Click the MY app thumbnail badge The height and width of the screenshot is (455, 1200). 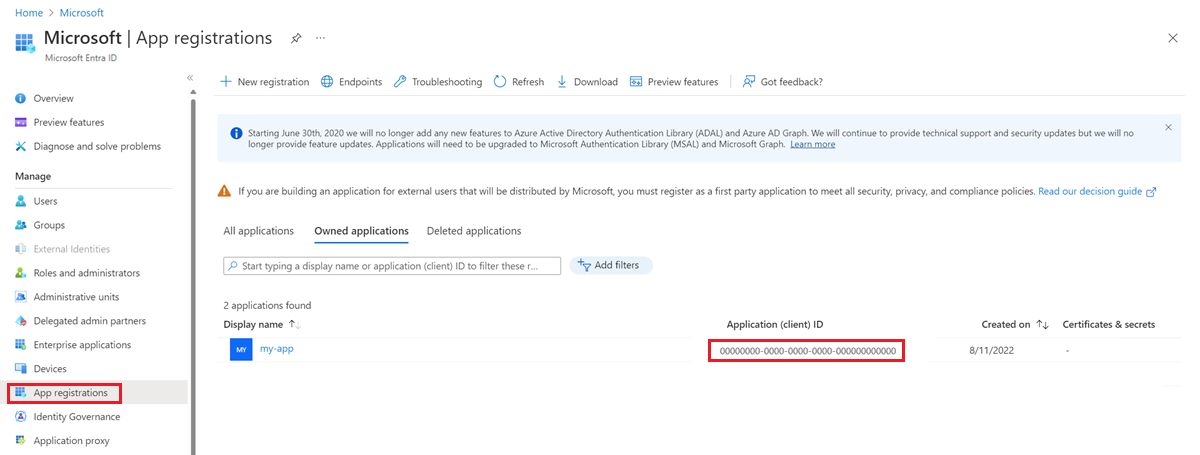[241, 350]
